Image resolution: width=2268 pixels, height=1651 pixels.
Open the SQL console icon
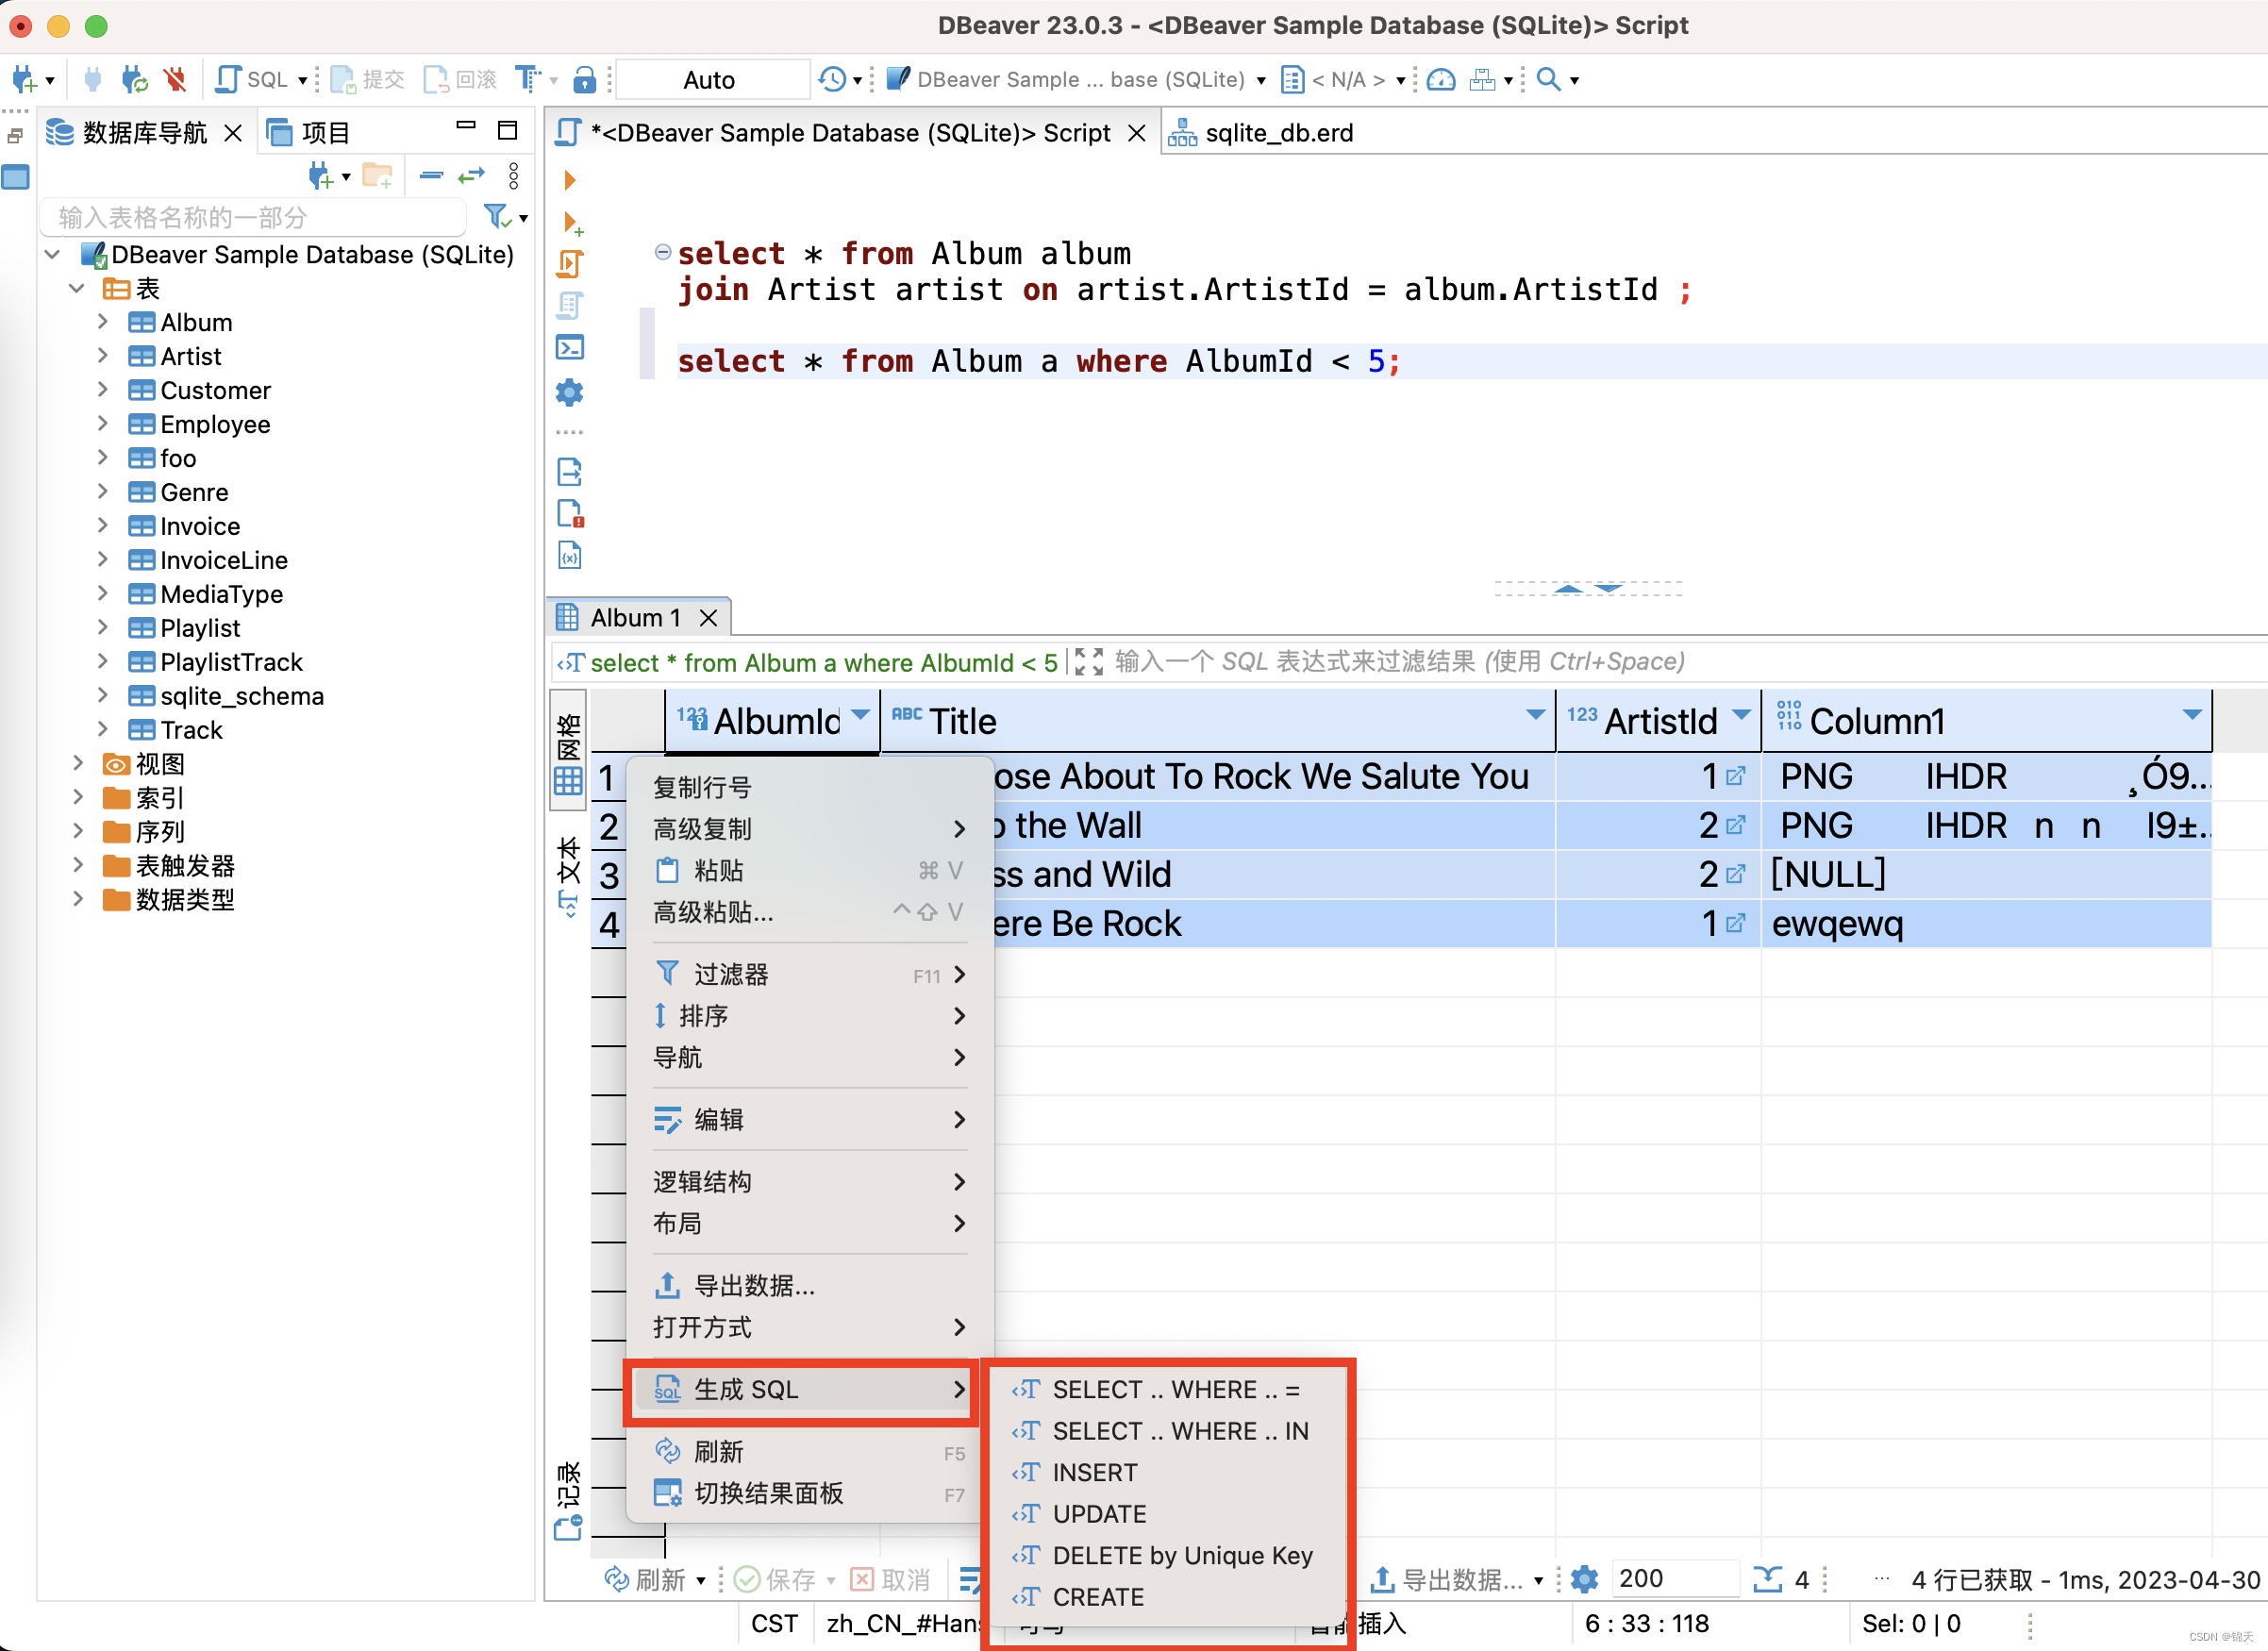pyautogui.click(x=569, y=347)
